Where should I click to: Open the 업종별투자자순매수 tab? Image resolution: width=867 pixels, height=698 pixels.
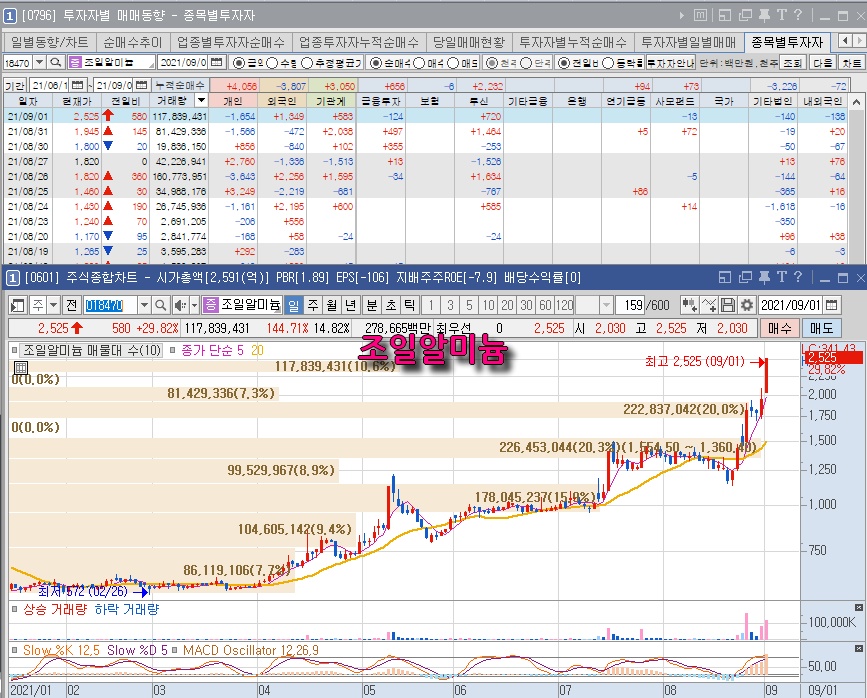click(x=231, y=42)
